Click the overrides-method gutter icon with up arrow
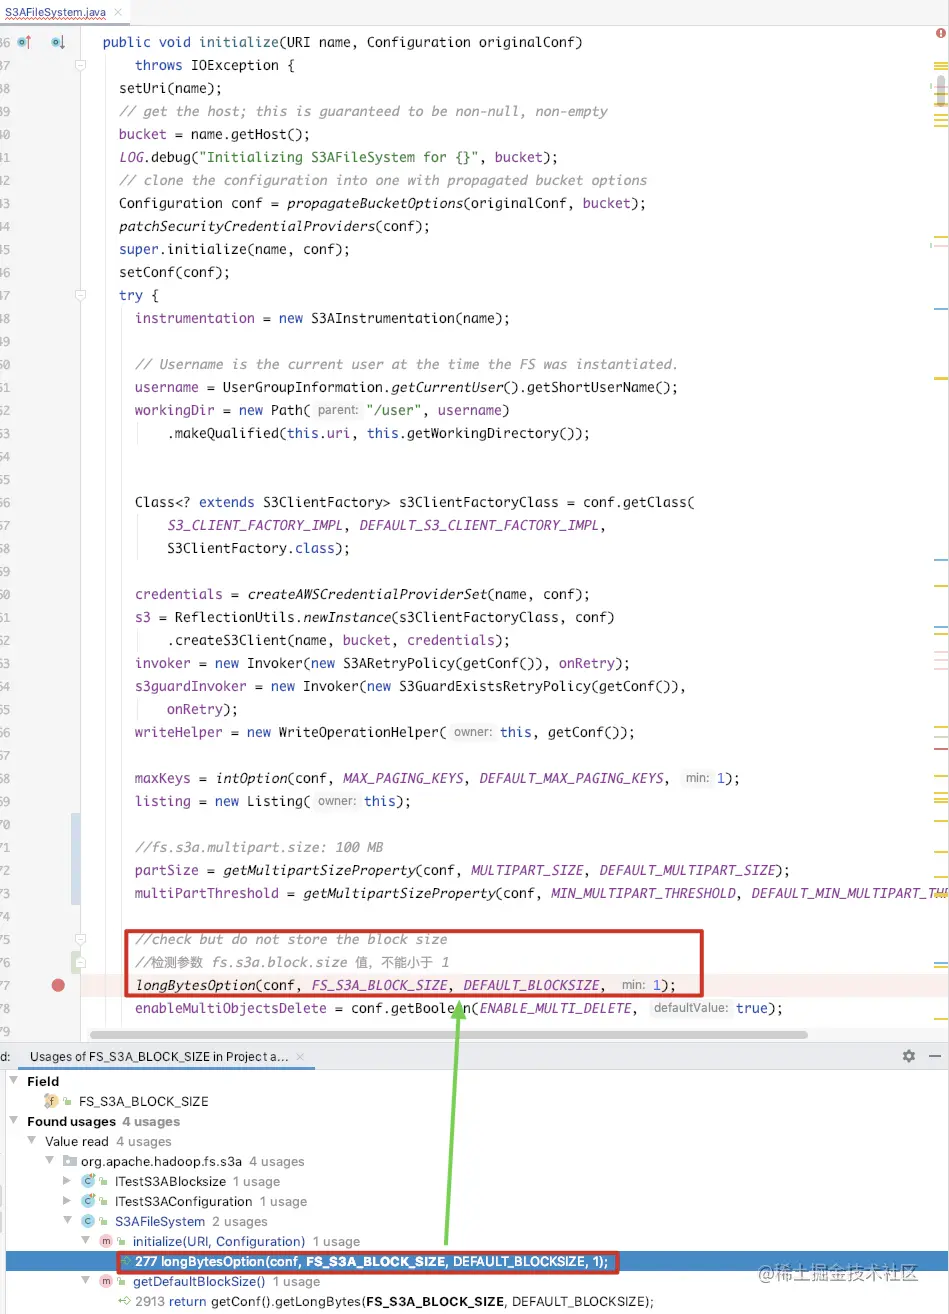The image size is (949, 1314). (x=25, y=42)
